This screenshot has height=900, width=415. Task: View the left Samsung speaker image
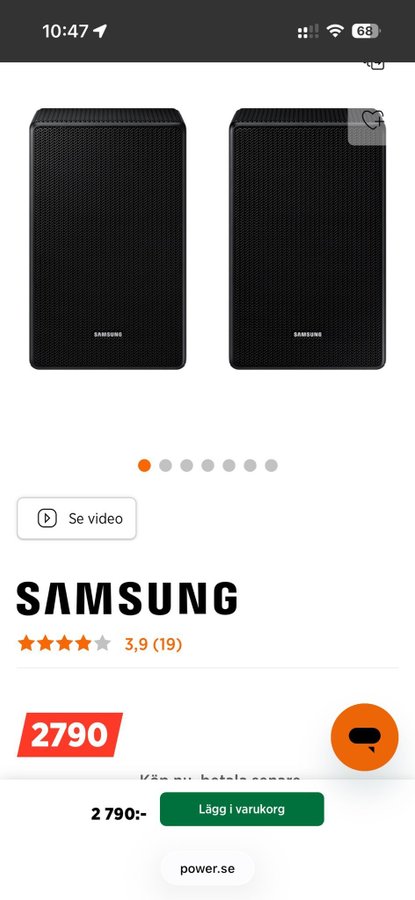pos(108,239)
